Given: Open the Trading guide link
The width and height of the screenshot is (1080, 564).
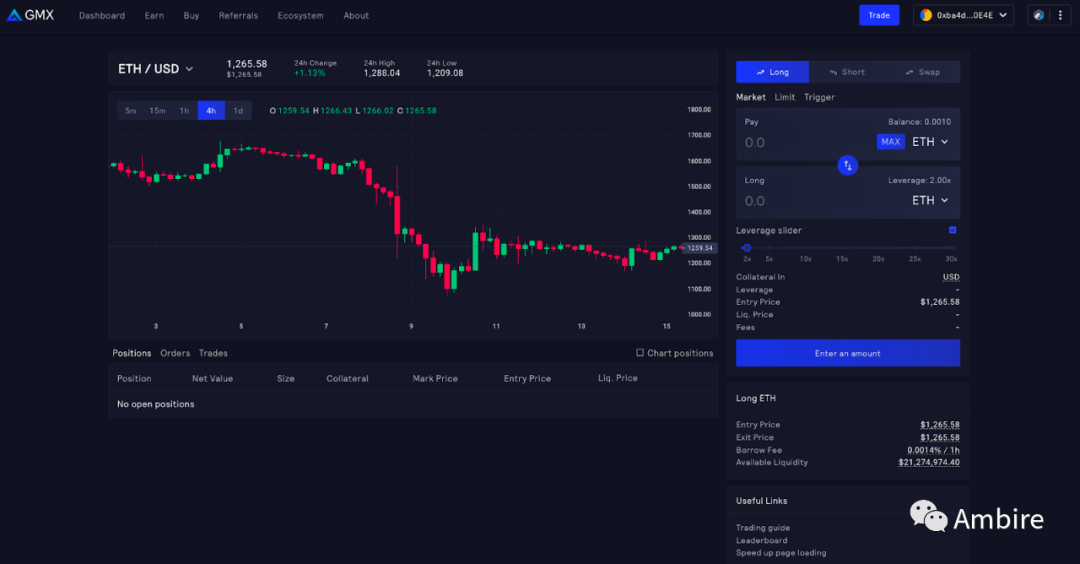Looking at the screenshot, I should click(x=762, y=528).
